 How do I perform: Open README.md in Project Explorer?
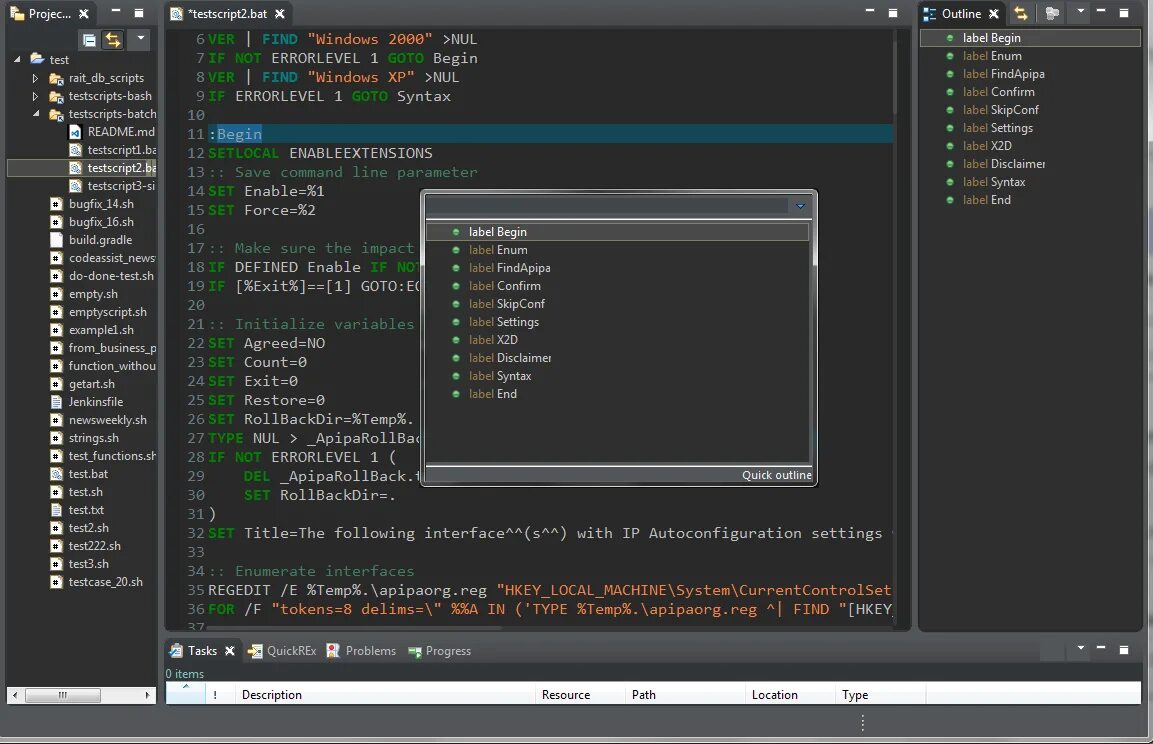pyautogui.click(x=121, y=132)
